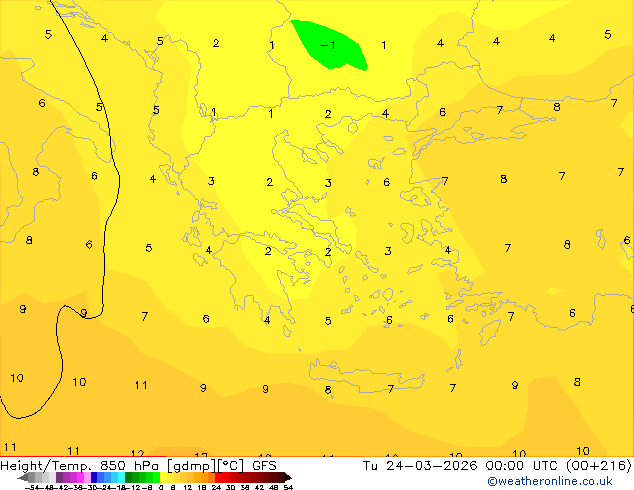
Task: Click the '(00+216)' forecast hour text
Action: (x=599, y=465)
